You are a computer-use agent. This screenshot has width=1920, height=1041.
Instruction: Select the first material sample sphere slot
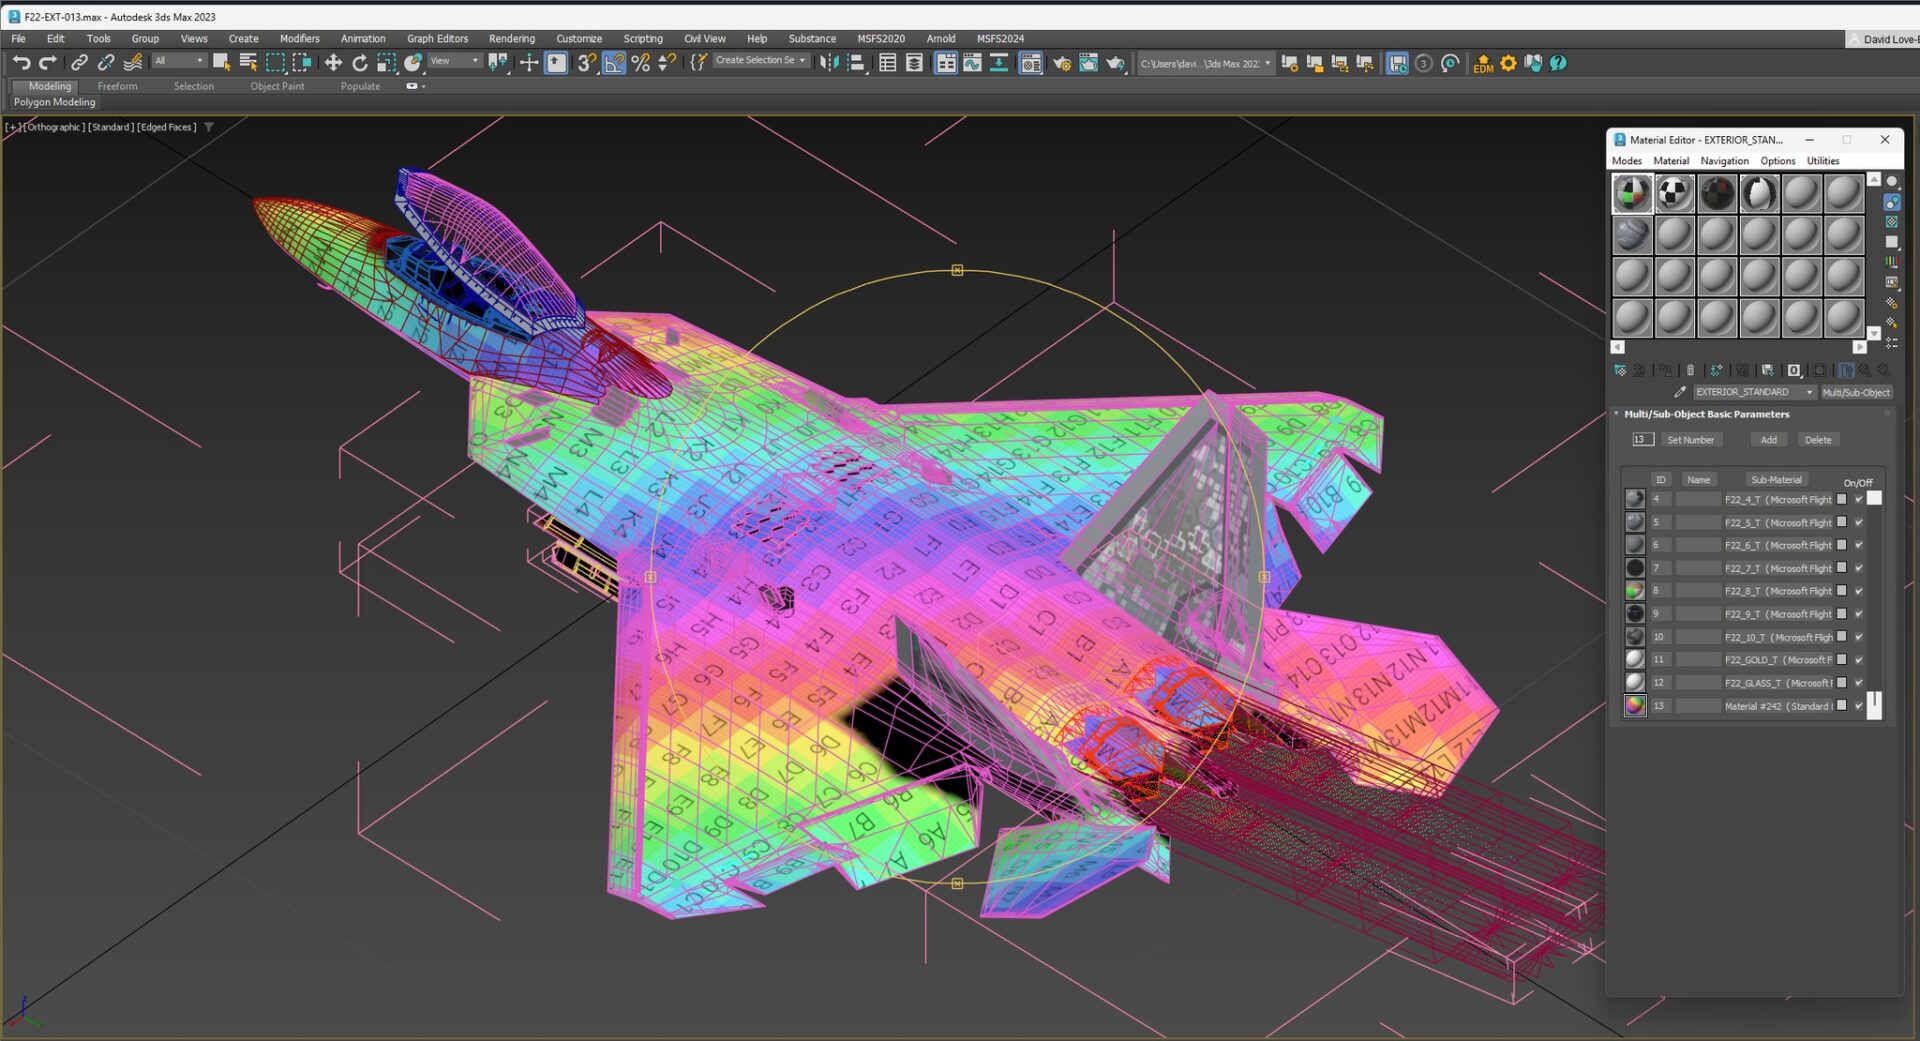click(1632, 194)
